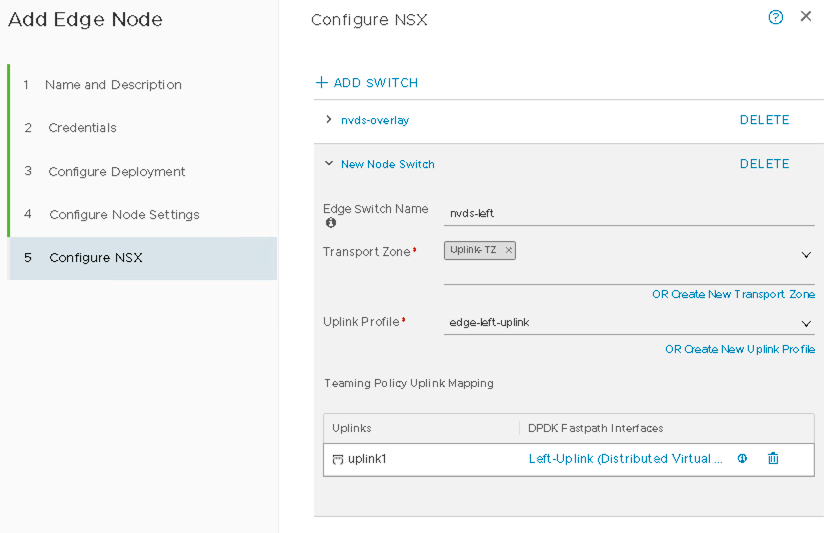Click the uplink1 interface icon
This screenshot has width=837, height=533.
coord(338,459)
